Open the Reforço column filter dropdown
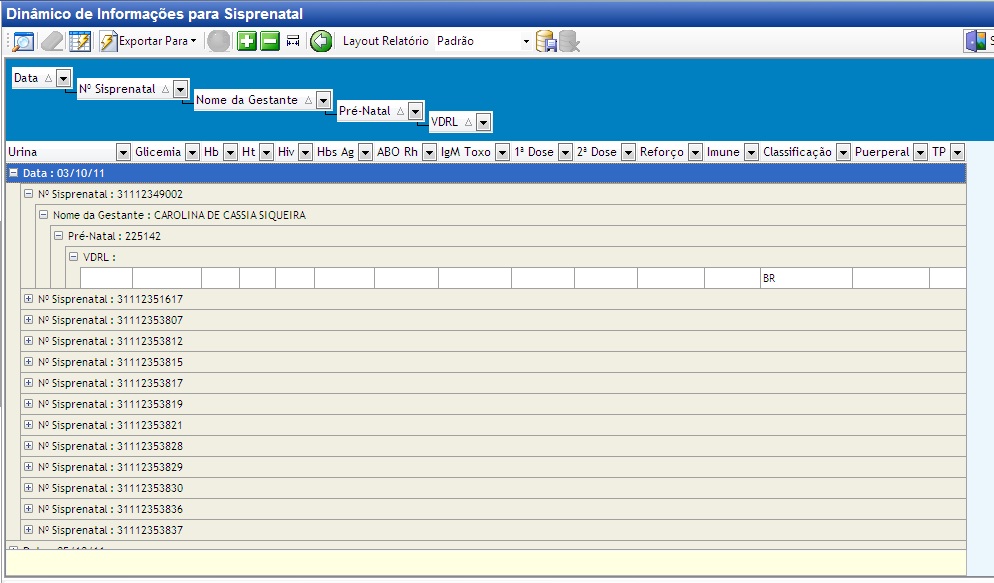994x583 pixels. pyautogui.click(x=695, y=152)
